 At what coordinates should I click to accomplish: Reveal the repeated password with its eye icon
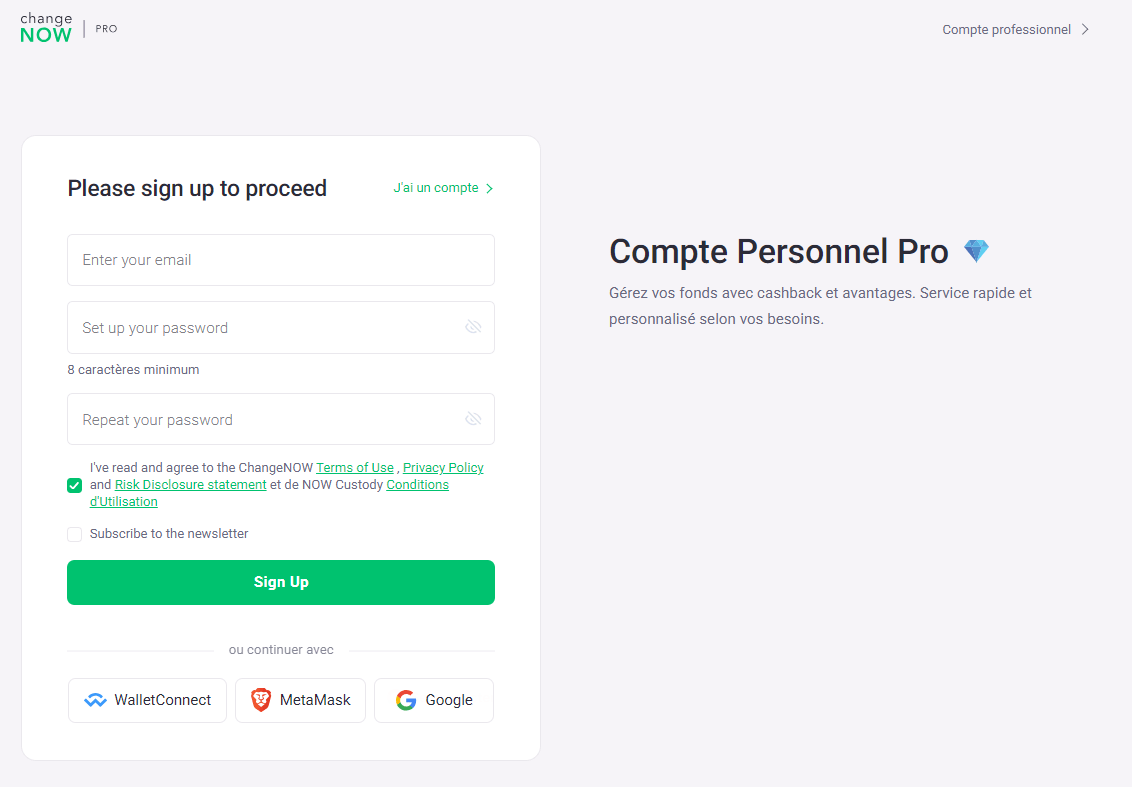point(472,418)
